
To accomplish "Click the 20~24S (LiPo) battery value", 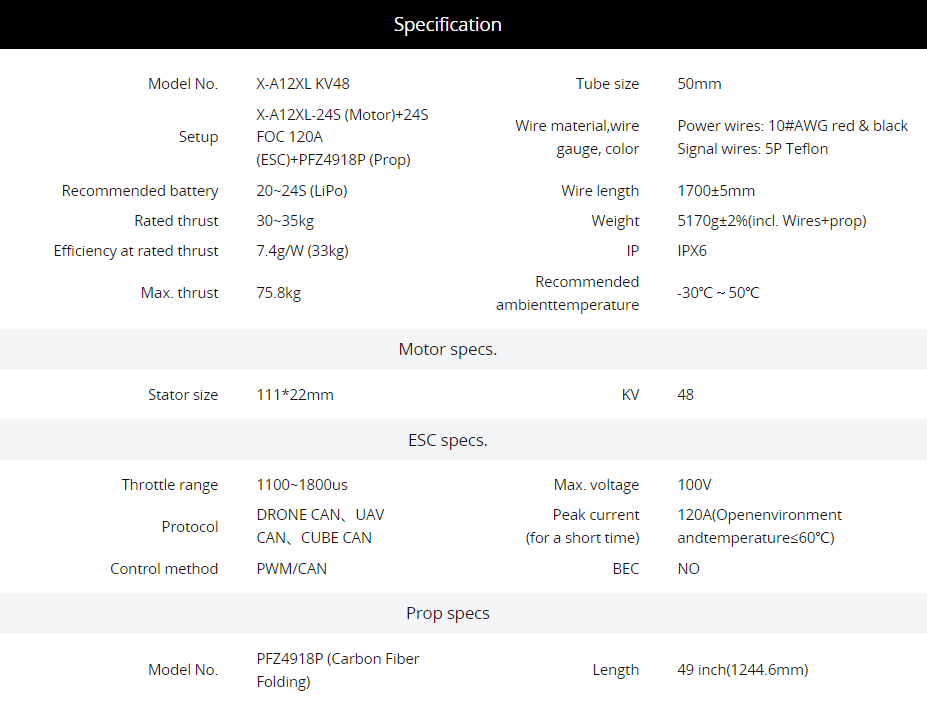I will pyautogui.click(x=302, y=191).
